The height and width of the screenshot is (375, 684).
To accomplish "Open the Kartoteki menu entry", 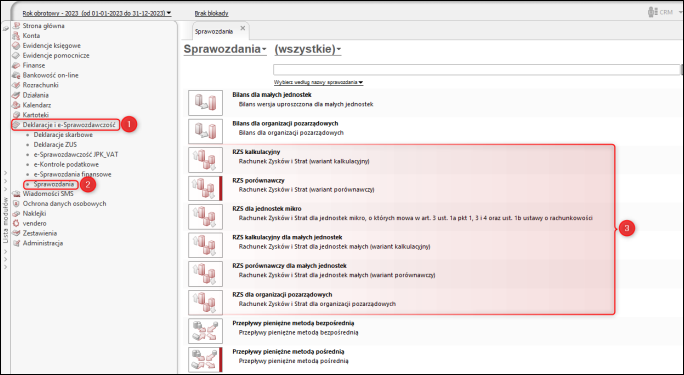I will point(36,115).
